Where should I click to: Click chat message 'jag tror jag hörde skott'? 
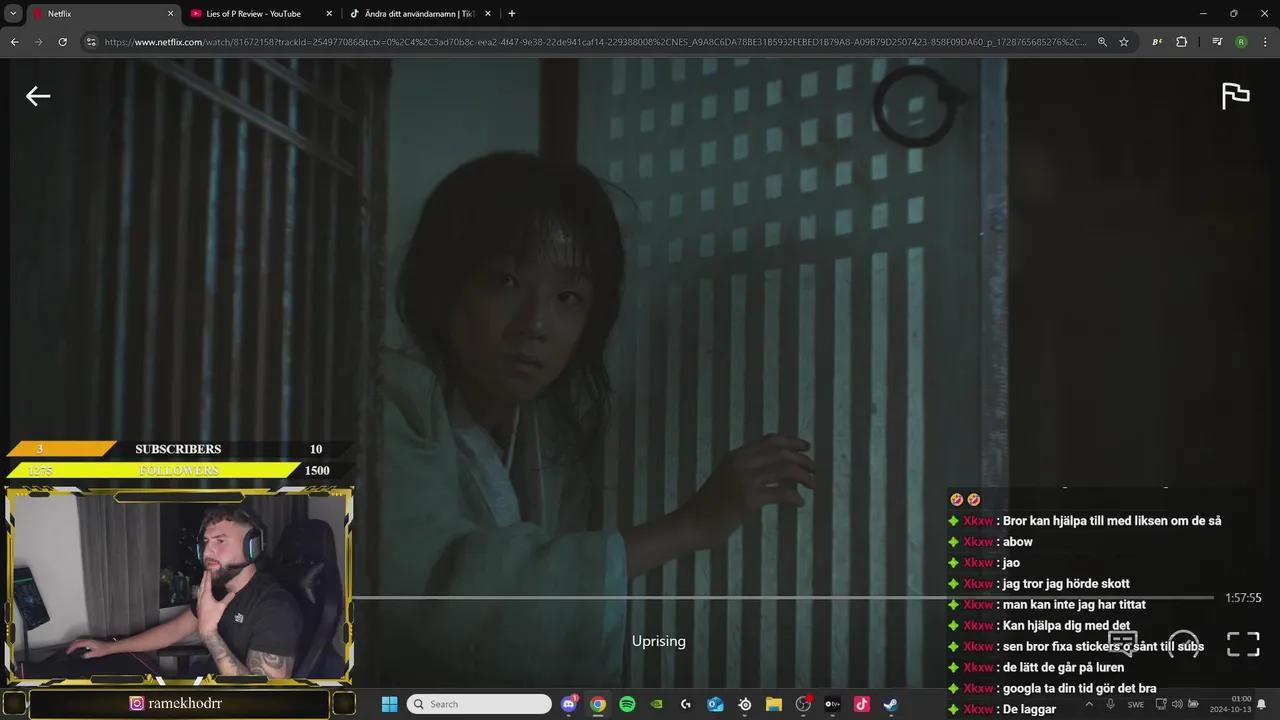[x=1066, y=584]
